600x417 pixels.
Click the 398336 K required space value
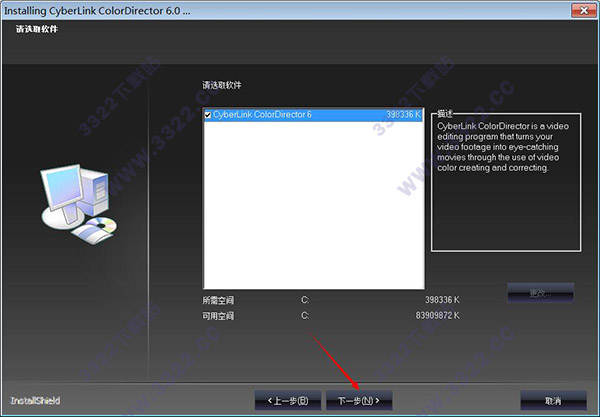pyautogui.click(x=442, y=300)
